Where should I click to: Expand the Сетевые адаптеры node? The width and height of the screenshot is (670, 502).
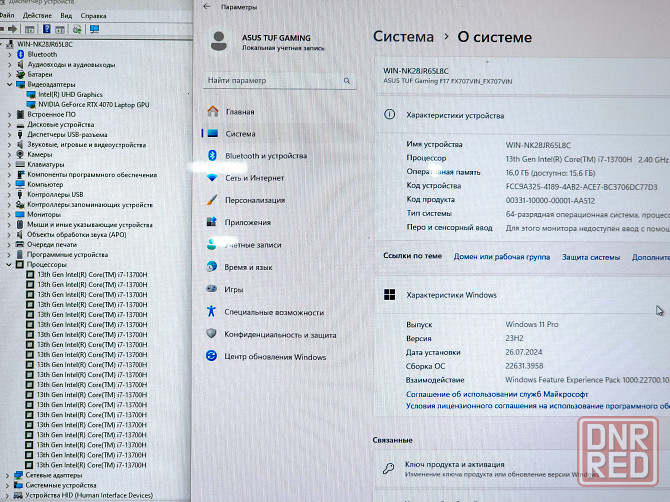pyautogui.click(x=7, y=475)
